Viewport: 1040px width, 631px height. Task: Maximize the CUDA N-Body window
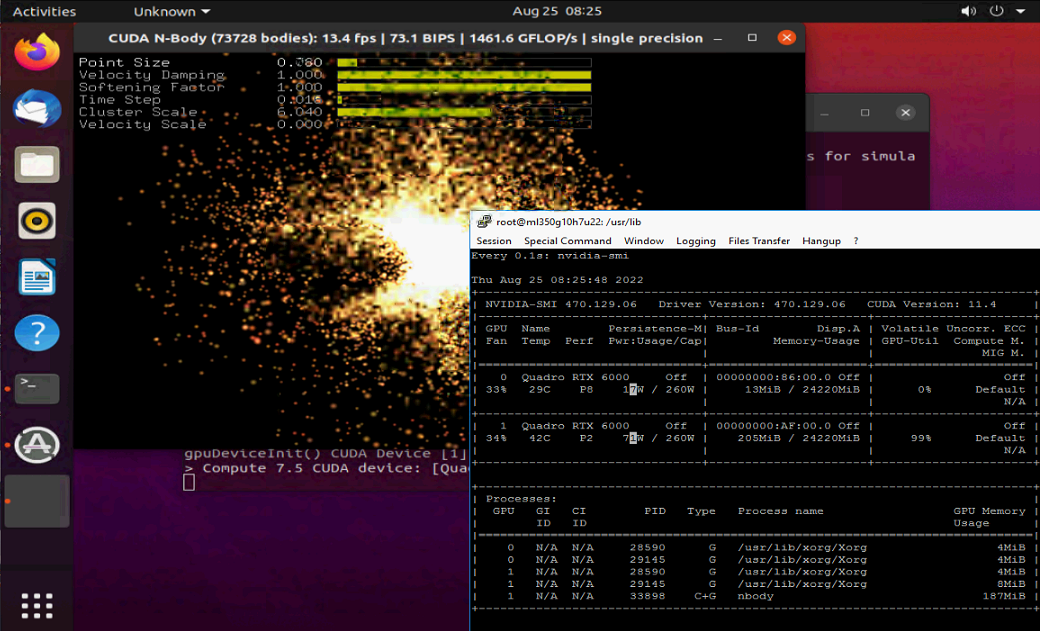click(x=752, y=38)
